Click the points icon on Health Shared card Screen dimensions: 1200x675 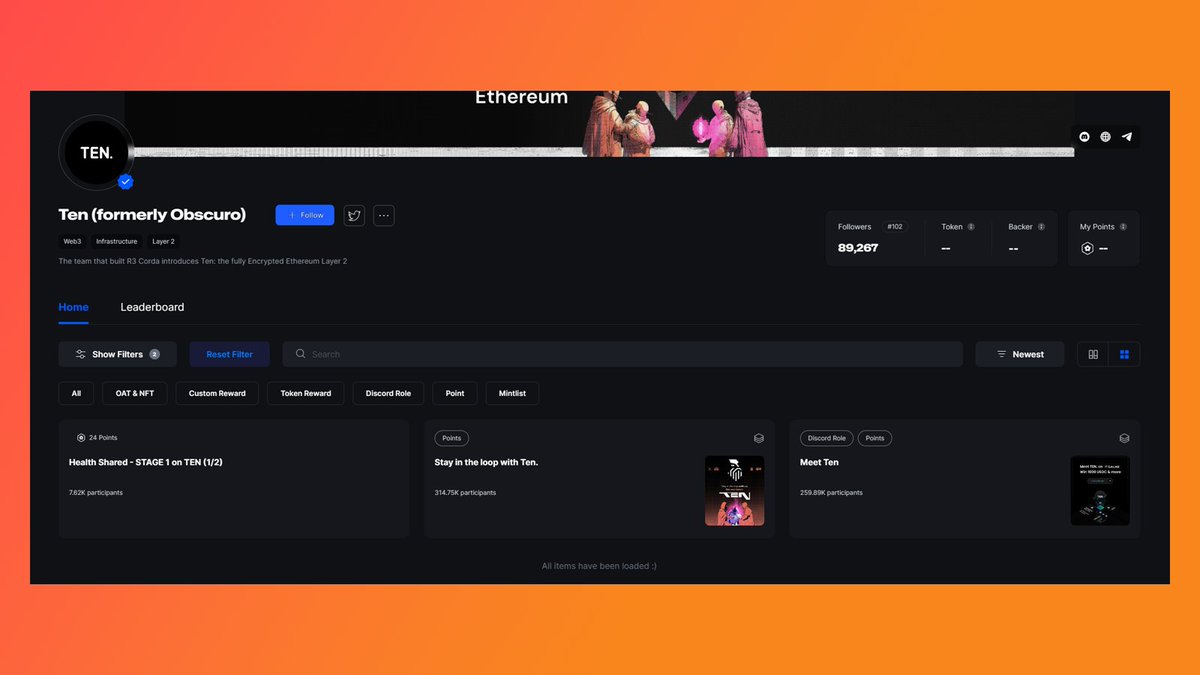pyautogui.click(x=81, y=438)
